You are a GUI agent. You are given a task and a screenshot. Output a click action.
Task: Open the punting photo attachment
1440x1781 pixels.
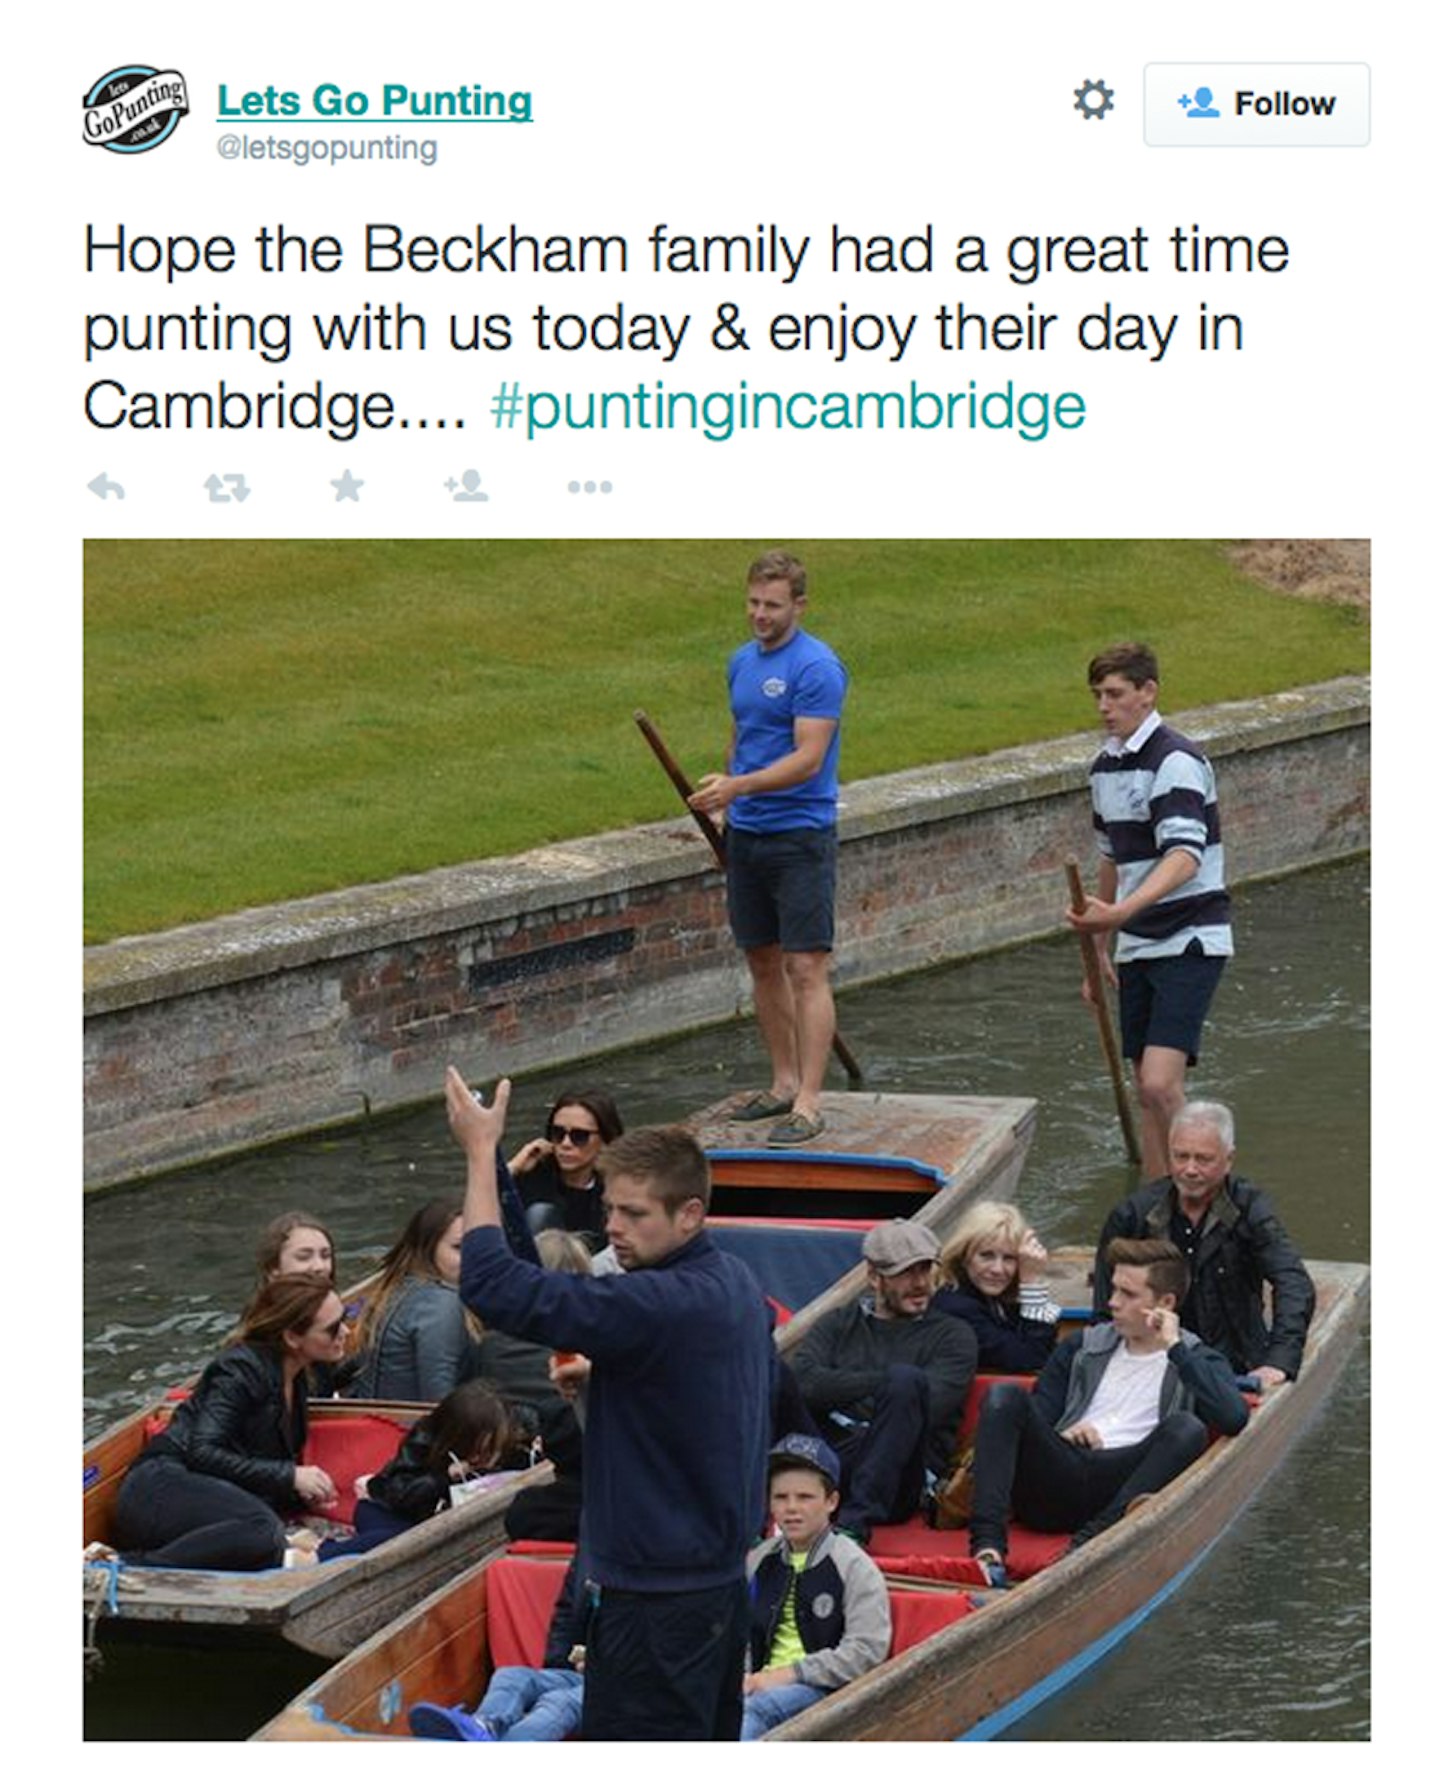[727, 1140]
